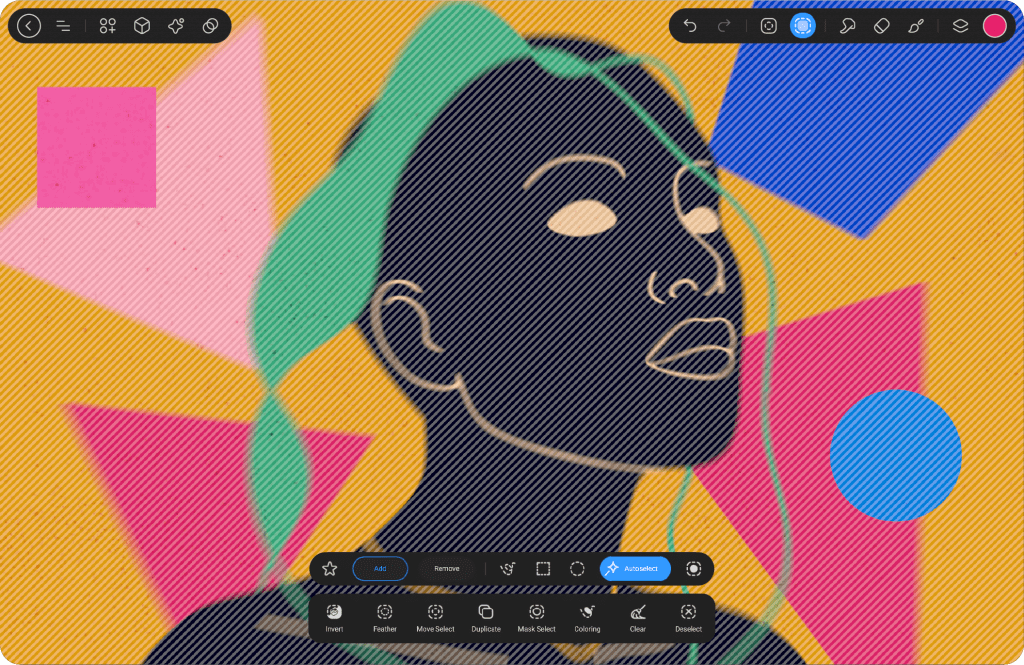Click the Invert selection button
The image size is (1024, 665).
click(334, 618)
